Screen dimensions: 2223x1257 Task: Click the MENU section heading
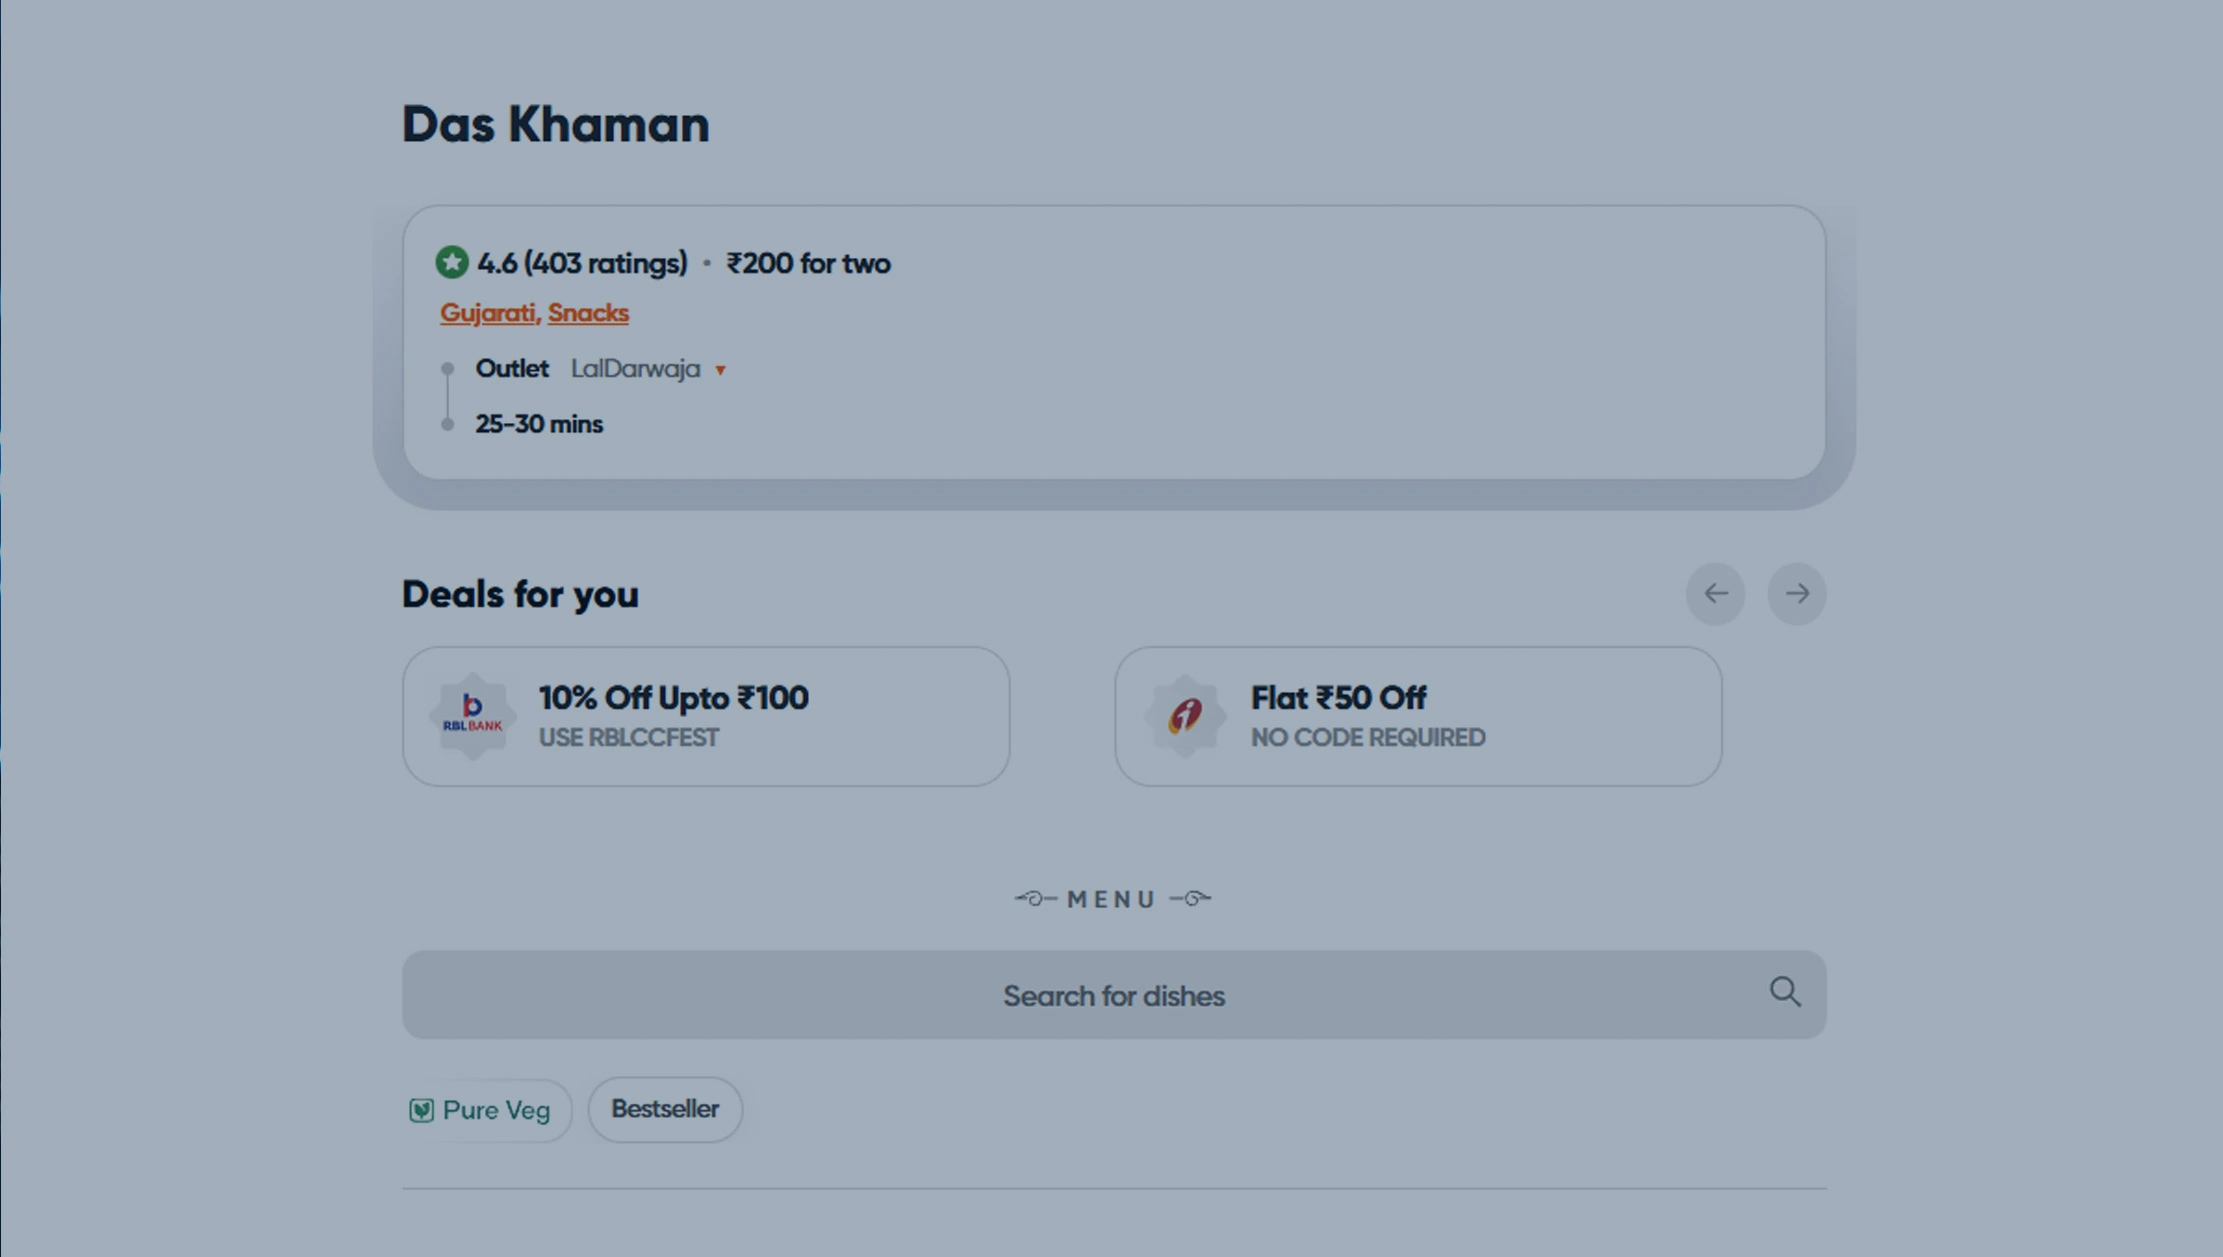click(1112, 899)
